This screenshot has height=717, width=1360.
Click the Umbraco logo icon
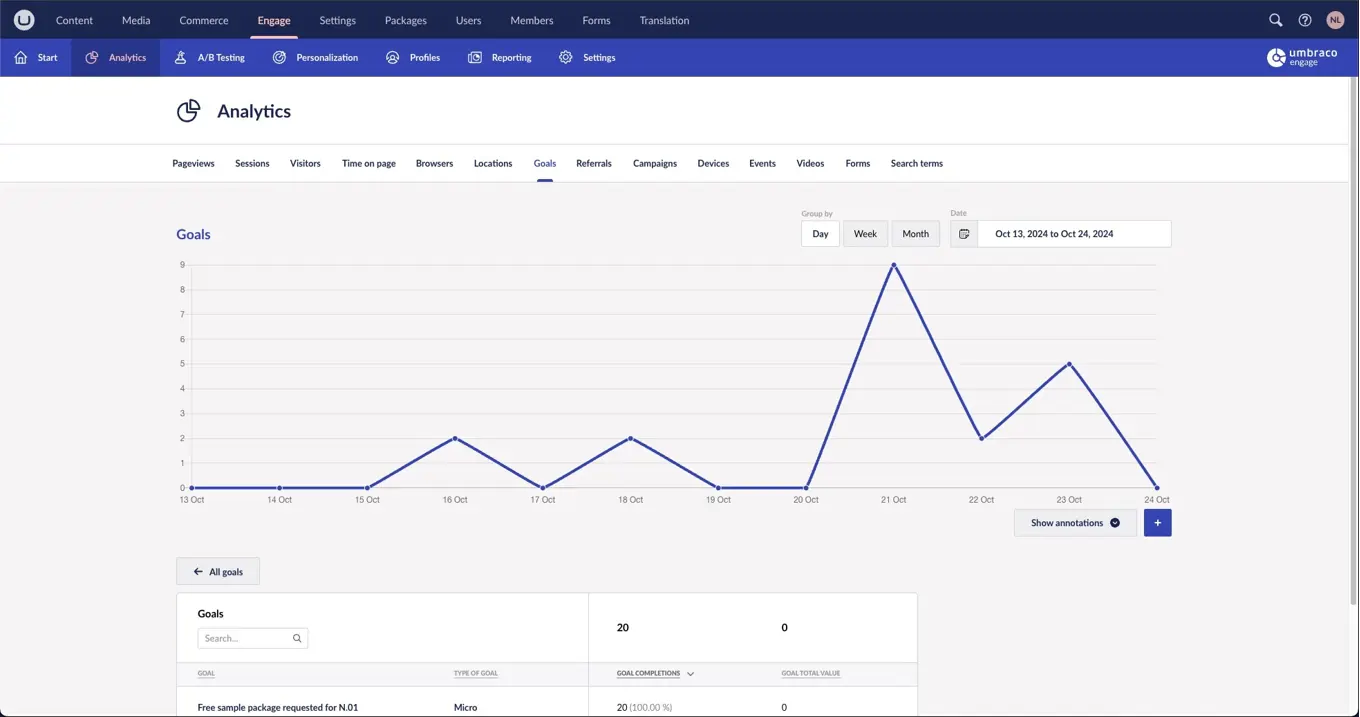(x=24, y=20)
